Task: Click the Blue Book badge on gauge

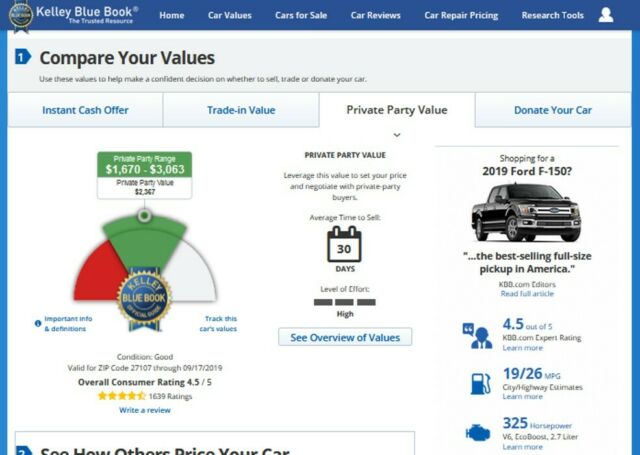Action: (x=145, y=297)
